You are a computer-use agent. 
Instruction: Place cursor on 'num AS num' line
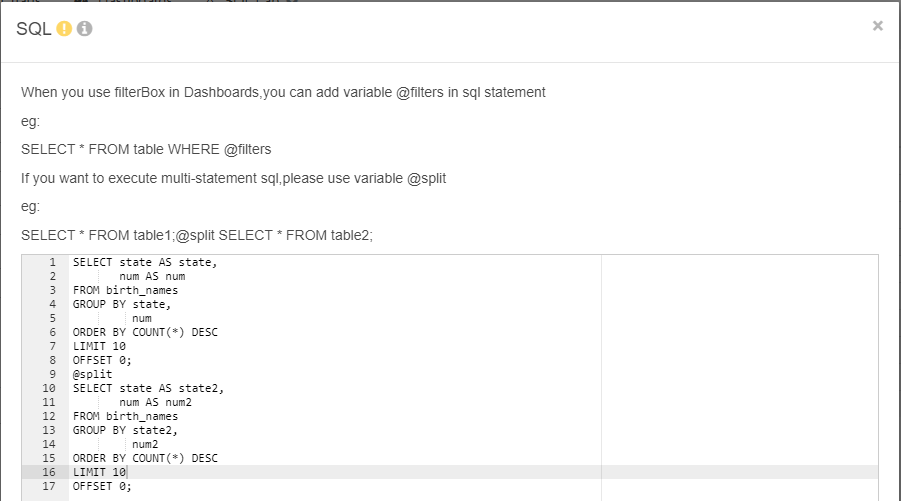coord(152,276)
